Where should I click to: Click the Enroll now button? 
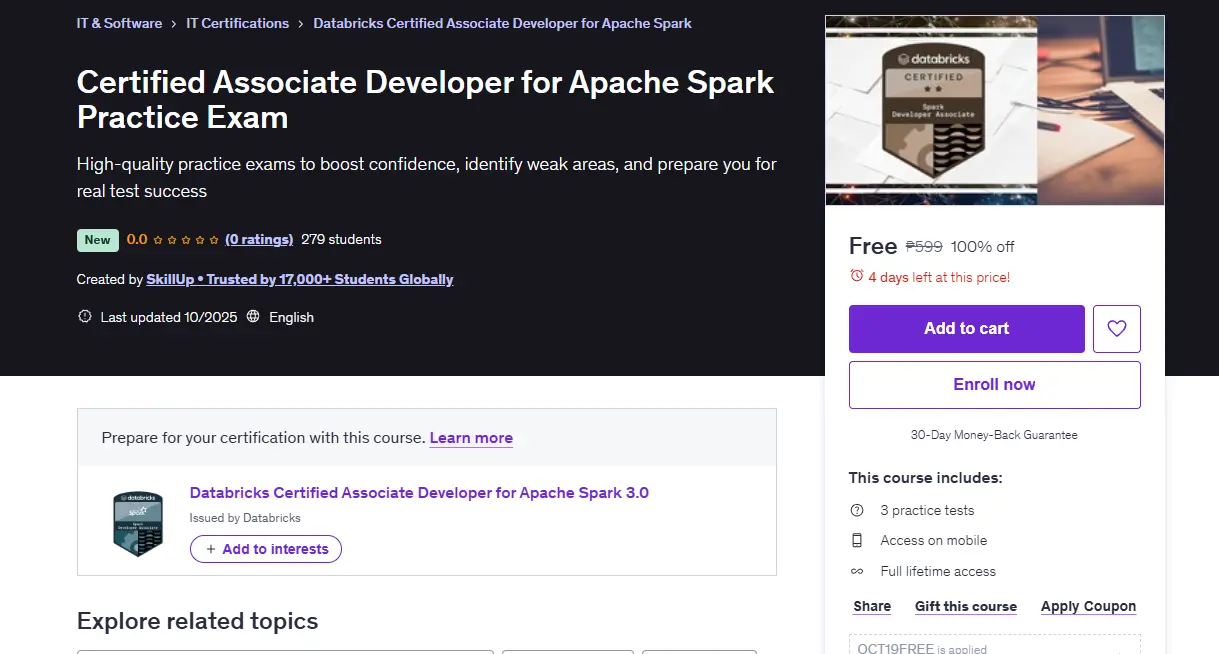click(995, 385)
